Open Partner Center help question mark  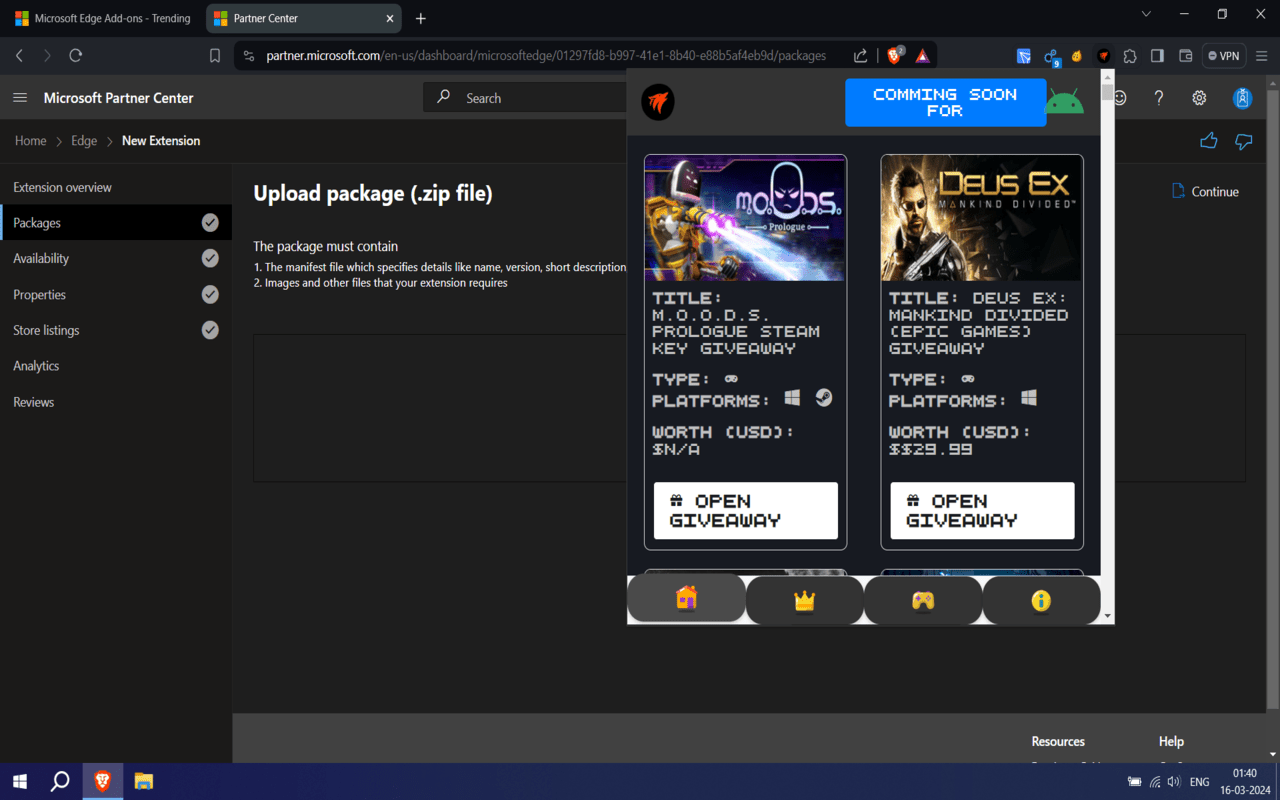point(1159,98)
